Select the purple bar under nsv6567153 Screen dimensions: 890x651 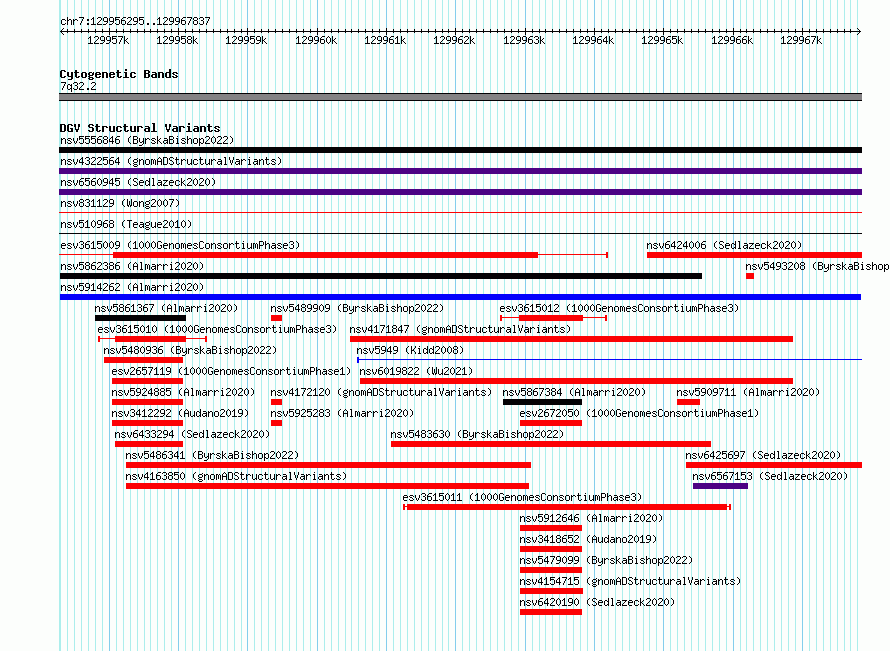click(720, 486)
